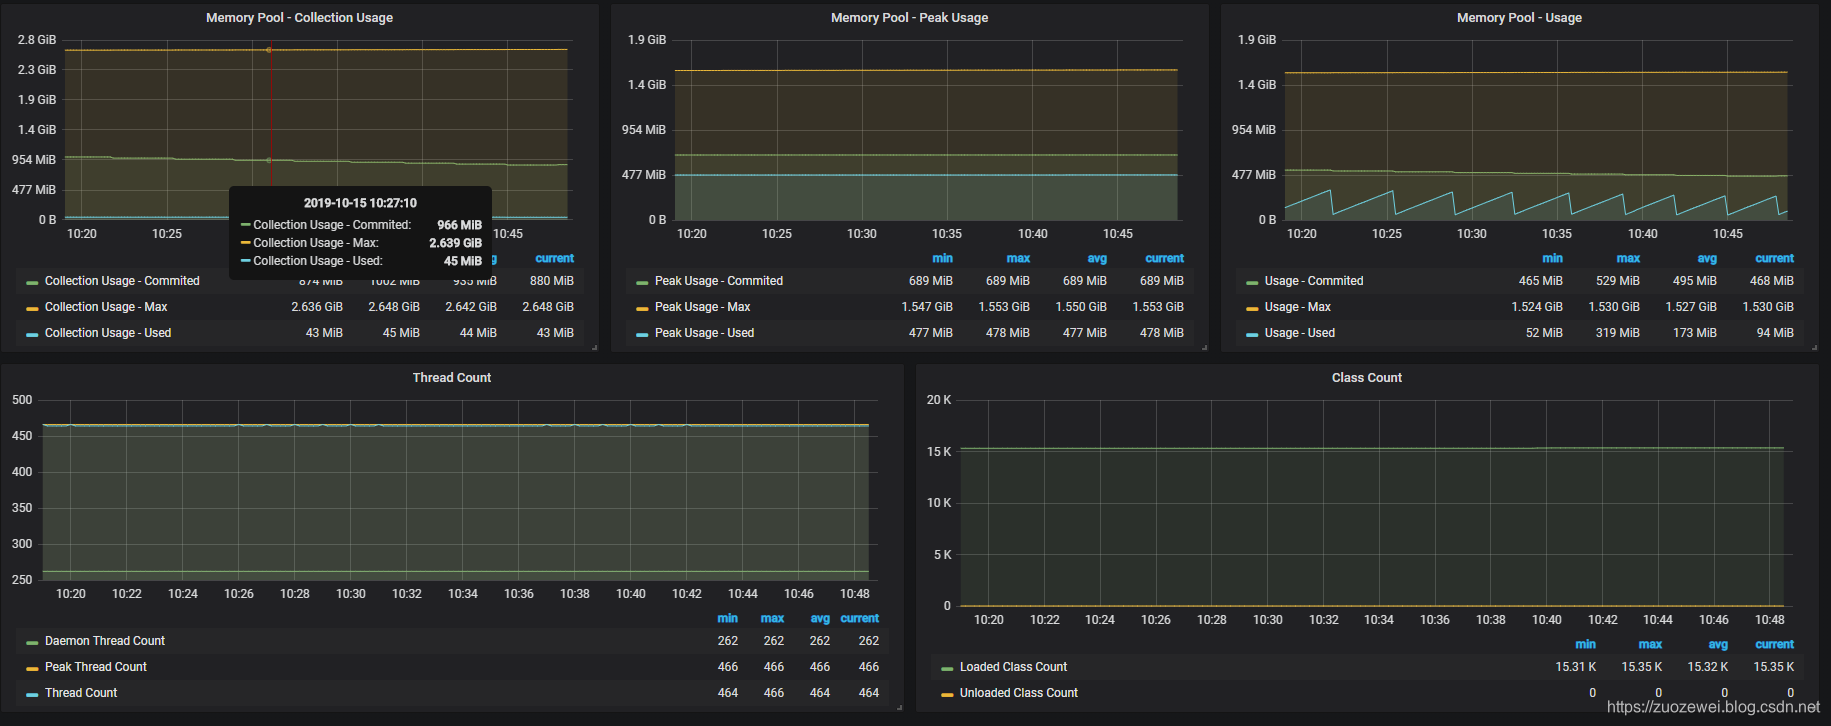The width and height of the screenshot is (1831, 726).
Task: Sort Memory Pool - Usage legend by current column
Action: click(1774, 258)
